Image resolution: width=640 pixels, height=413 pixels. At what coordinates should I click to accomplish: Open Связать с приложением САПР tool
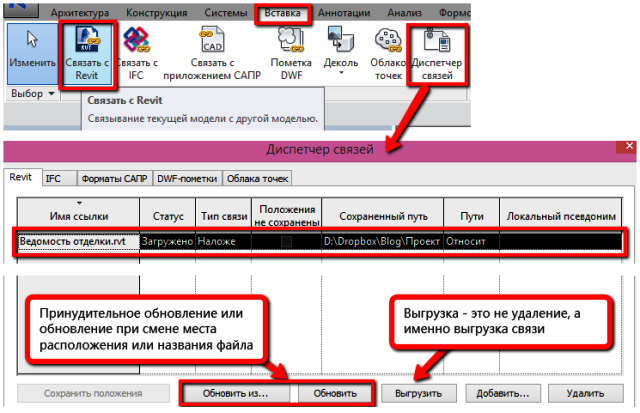point(212,53)
